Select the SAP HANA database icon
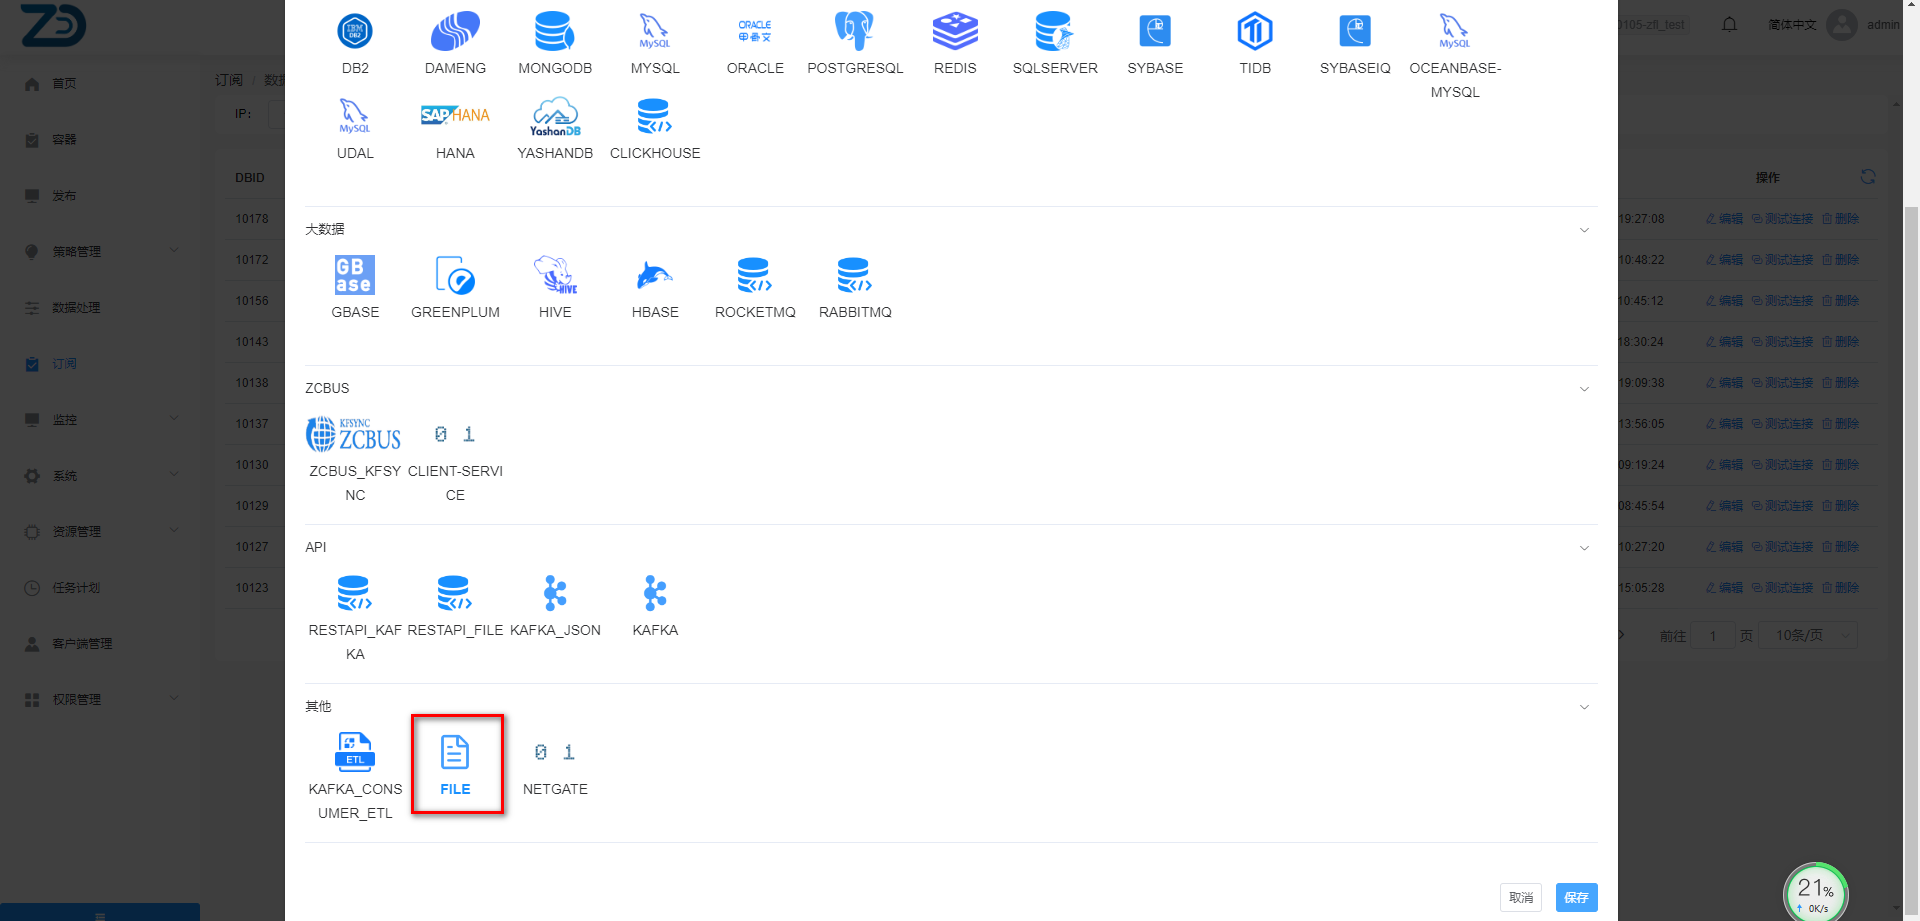 pyautogui.click(x=455, y=116)
